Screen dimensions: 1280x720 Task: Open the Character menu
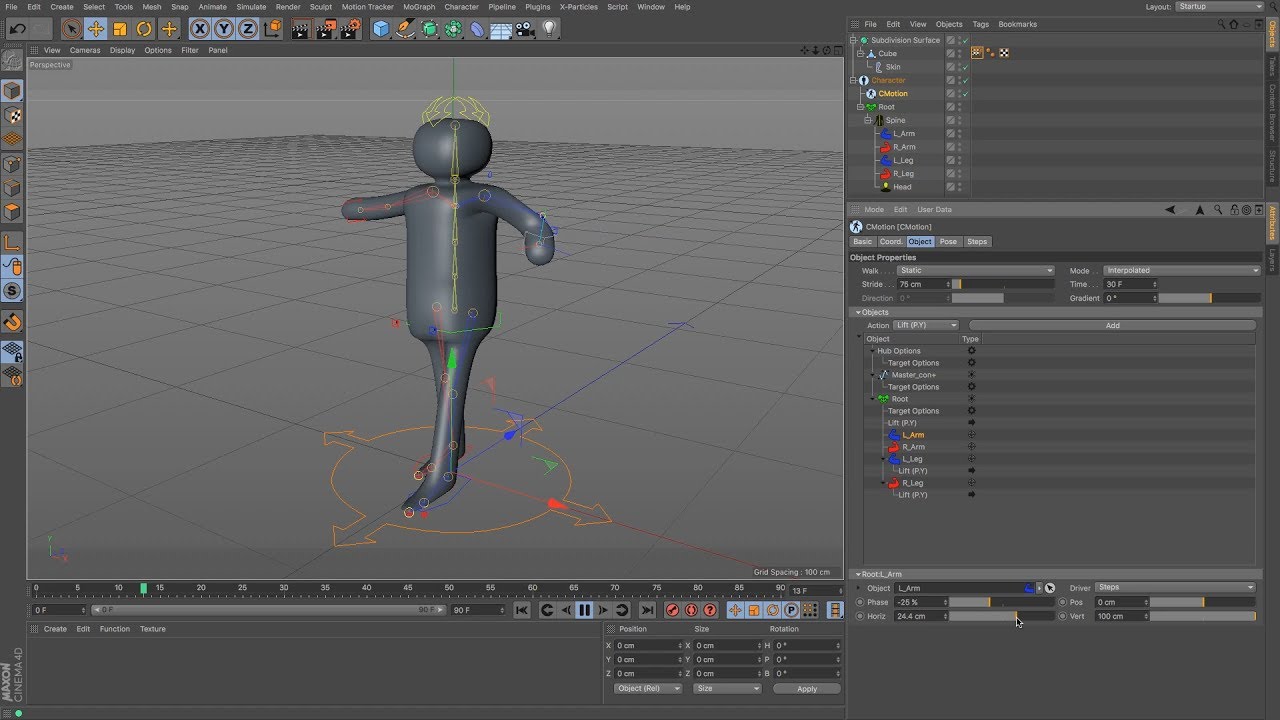pos(461,7)
